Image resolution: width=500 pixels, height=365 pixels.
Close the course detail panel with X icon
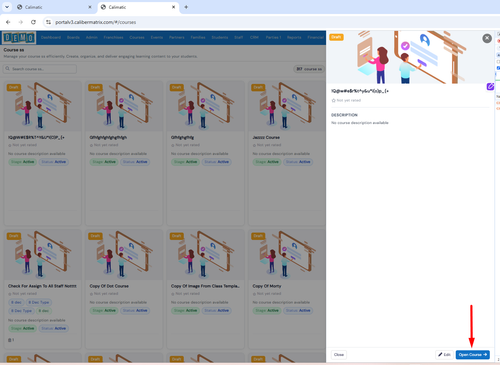[487, 38]
